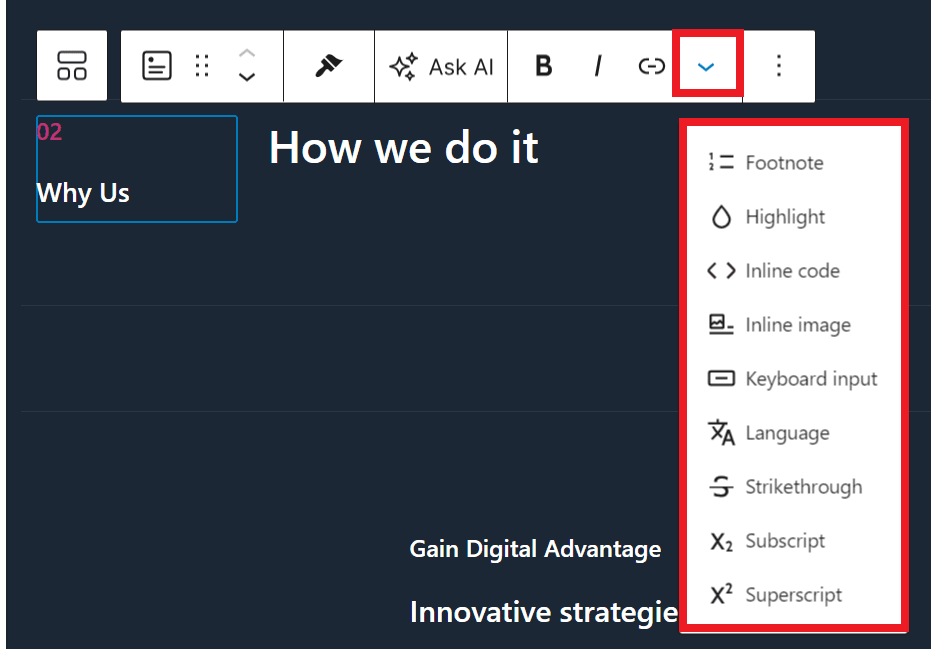
Task: Toggle bold formatting
Action: pyautogui.click(x=543, y=66)
